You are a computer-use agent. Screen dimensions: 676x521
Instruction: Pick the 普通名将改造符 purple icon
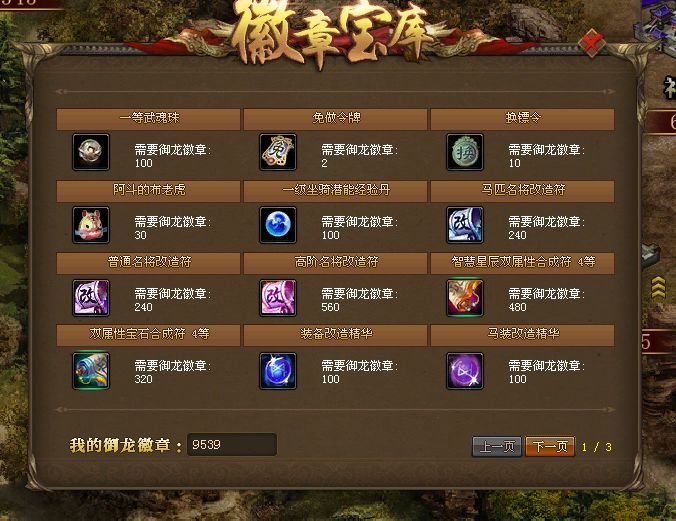(x=91, y=298)
